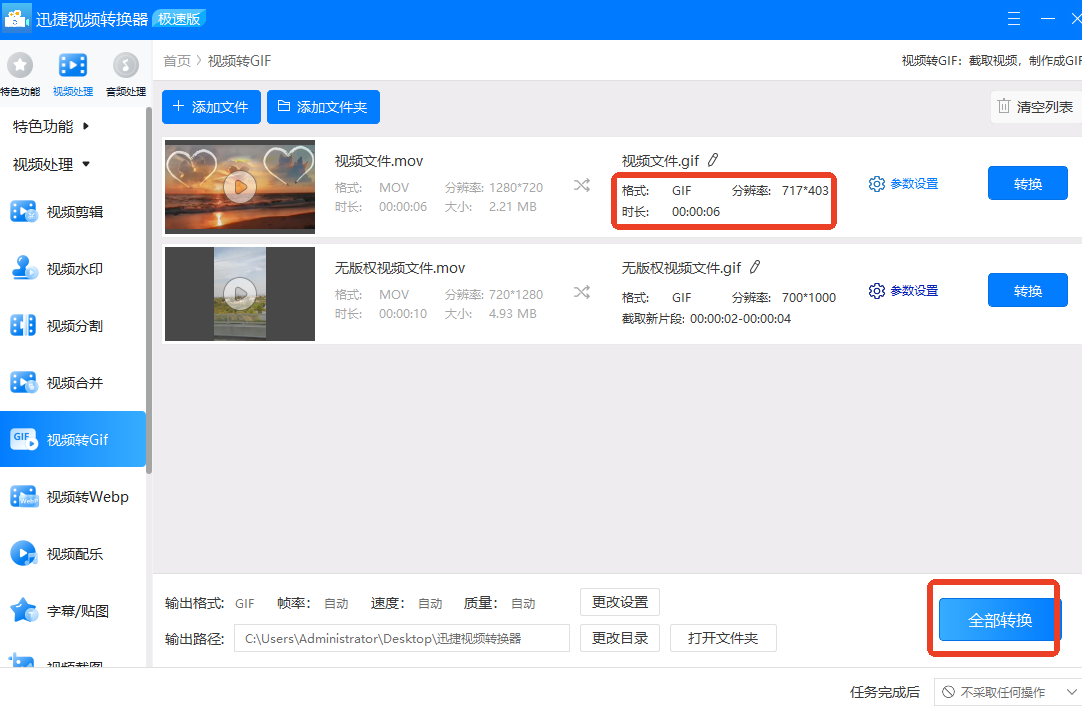Rename 视频文件.gif with the pencil icon
1082x710 pixels.
(713, 160)
